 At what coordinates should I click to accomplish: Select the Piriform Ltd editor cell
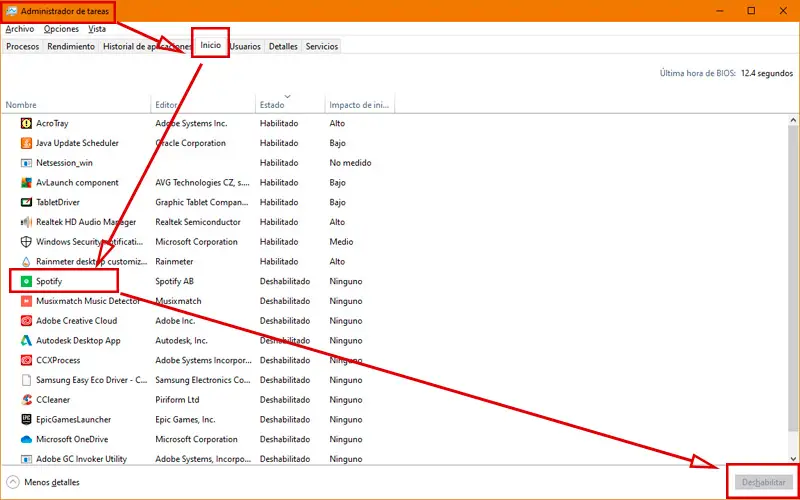tap(177, 399)
